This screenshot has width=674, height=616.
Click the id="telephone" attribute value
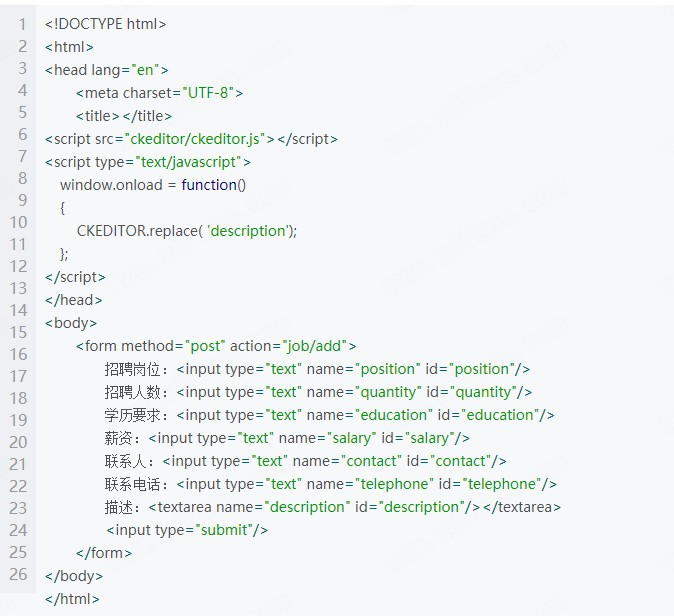pos(500,484)
